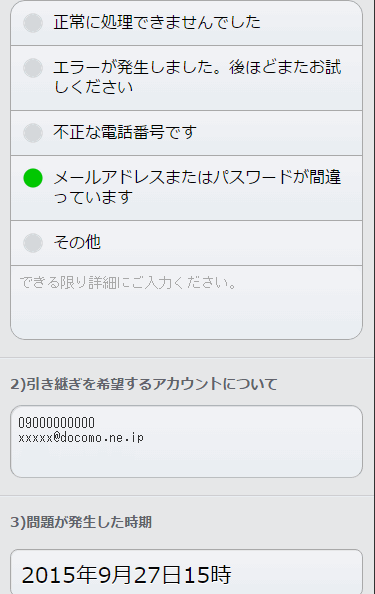Click the 3)問題が発生した時期 heading

pyautogui.click(x=81, y=522)
